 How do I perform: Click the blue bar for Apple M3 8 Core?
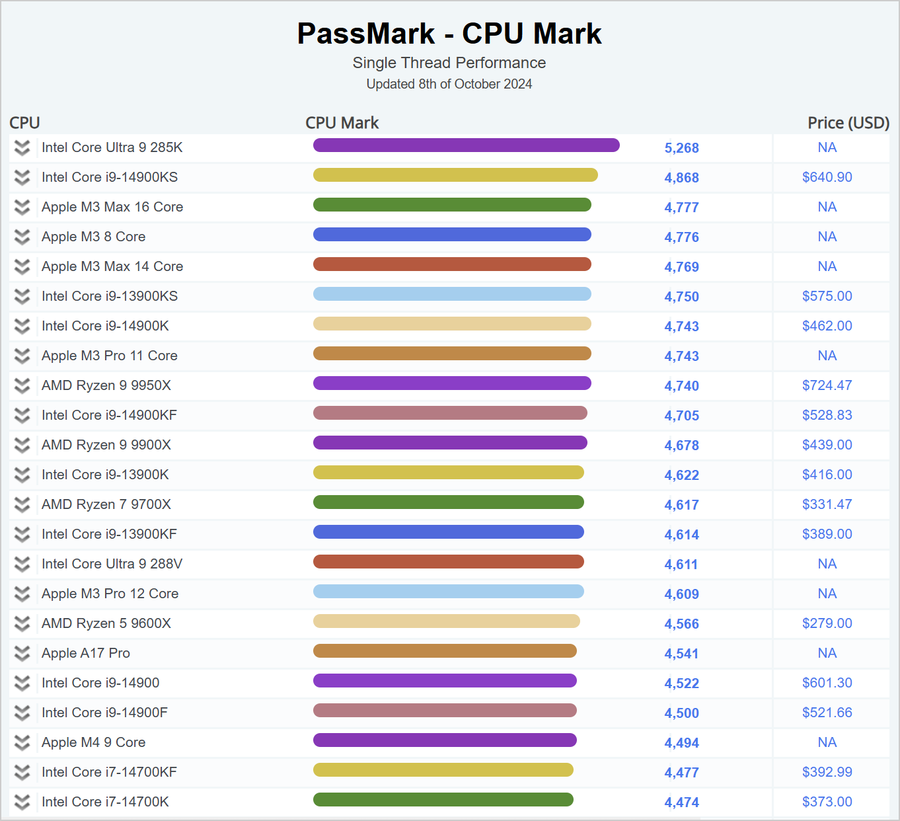pos(452,234)
